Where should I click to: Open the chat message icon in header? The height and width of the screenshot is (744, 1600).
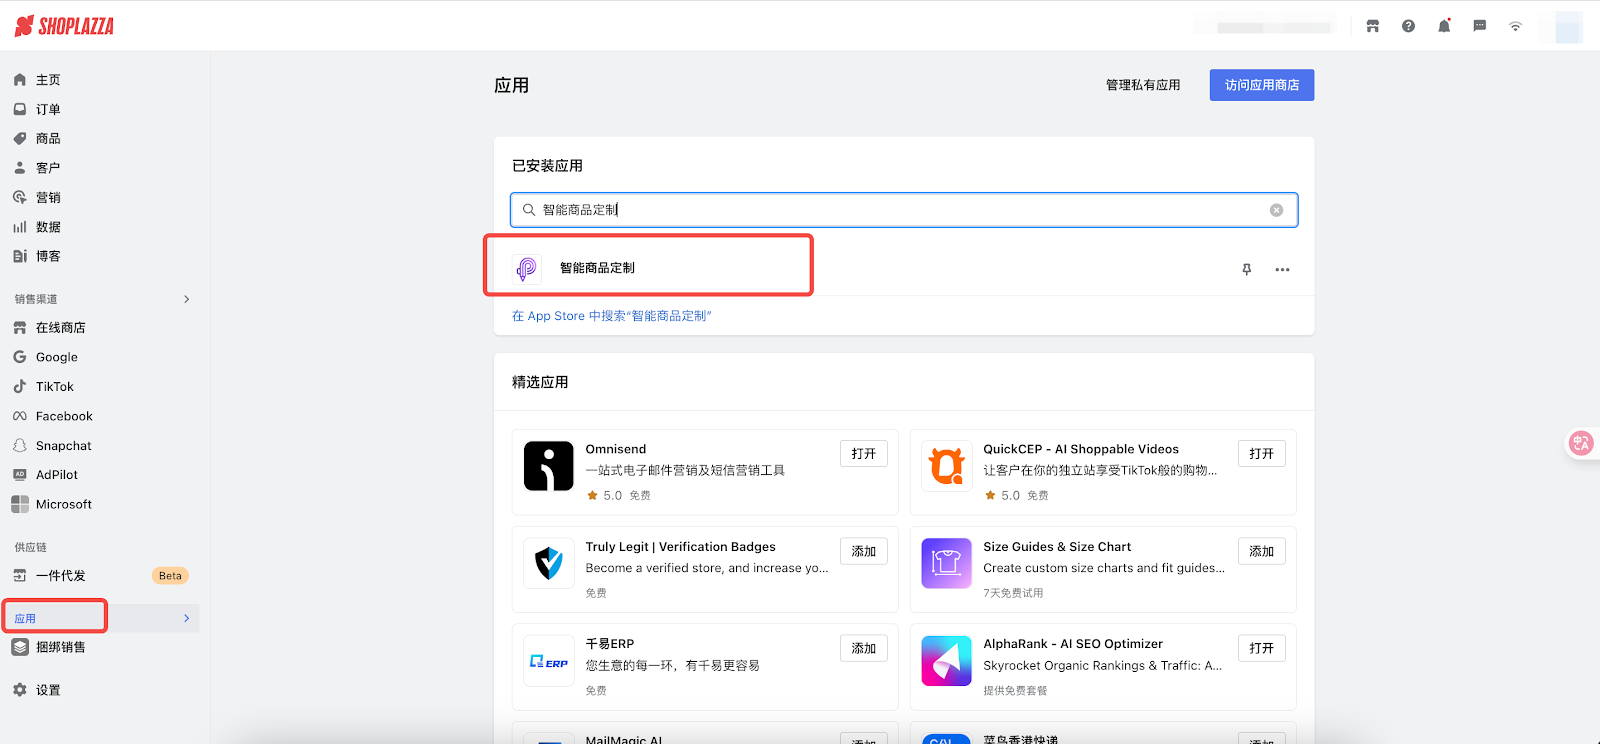1480,26
